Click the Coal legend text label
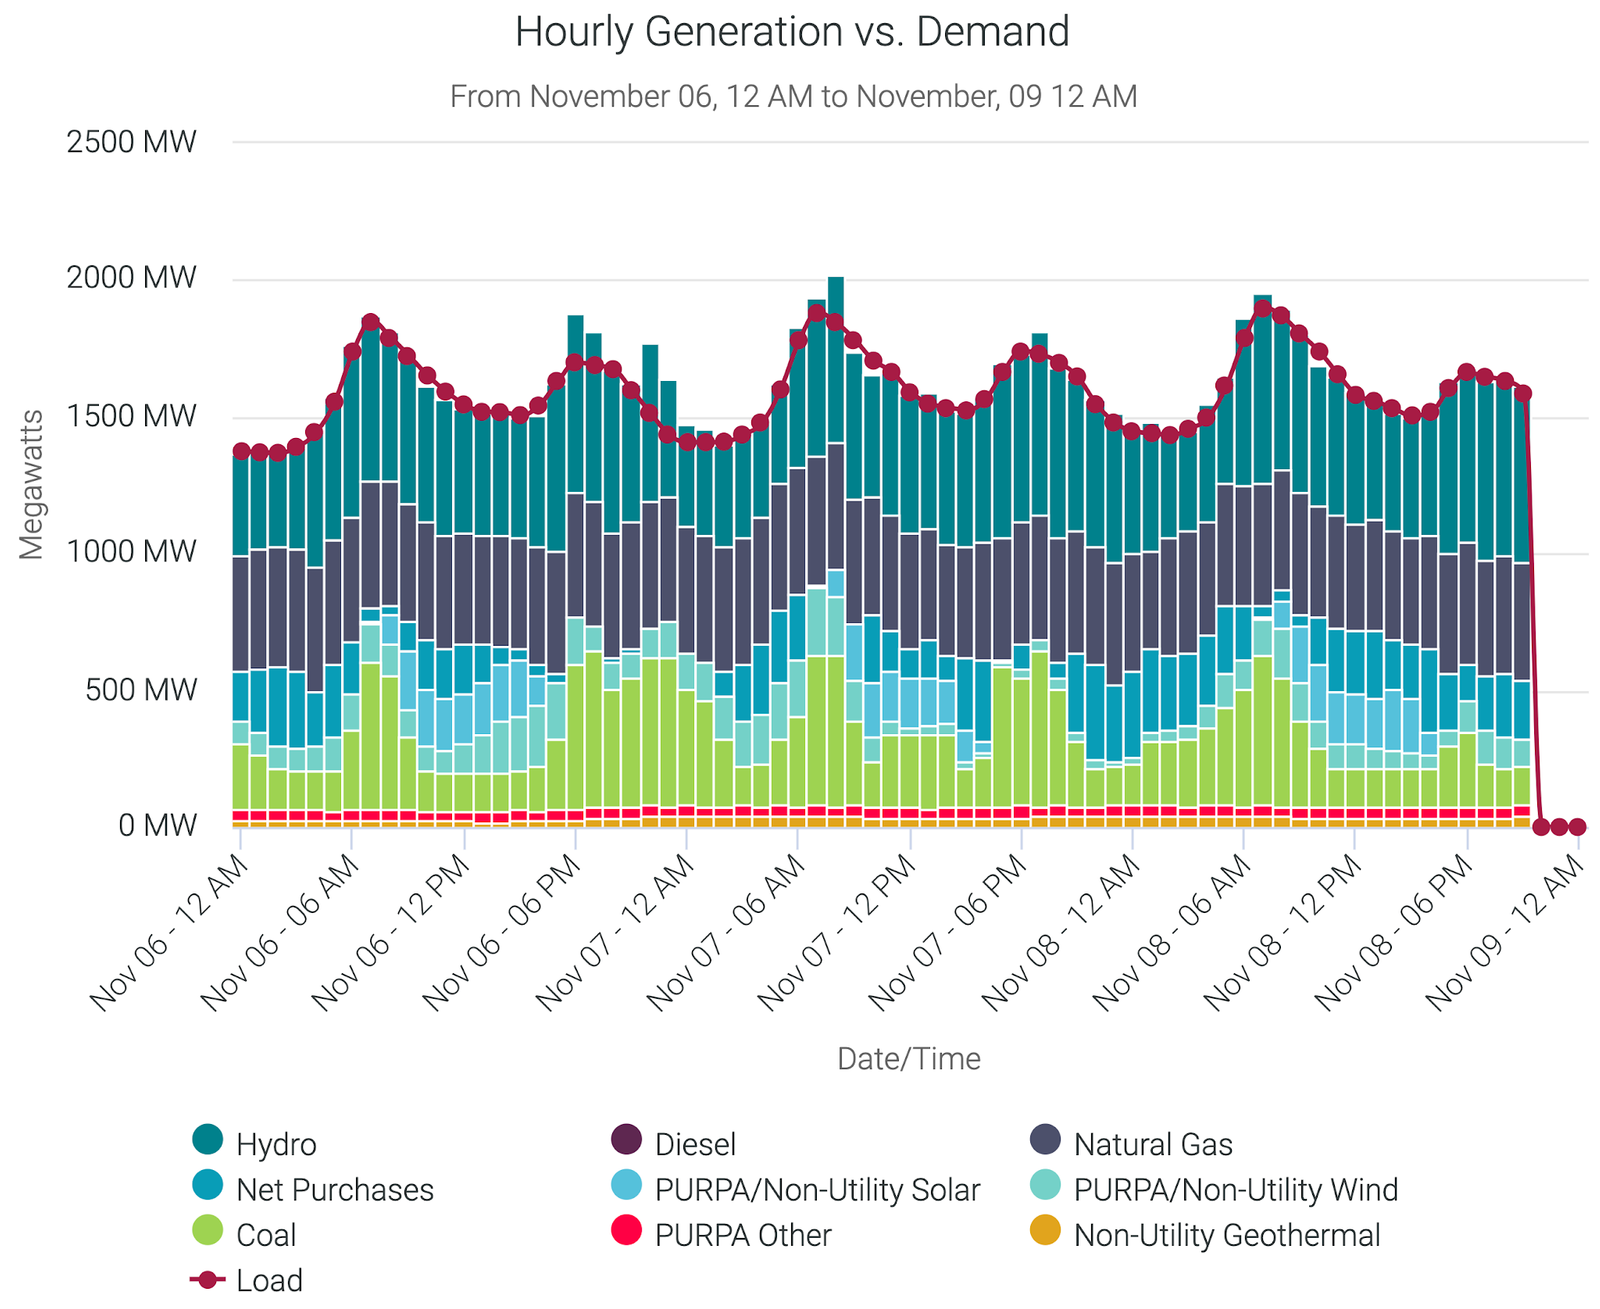The width and height of the screenshot is (1600, 1309). (x=266, y=1236)
